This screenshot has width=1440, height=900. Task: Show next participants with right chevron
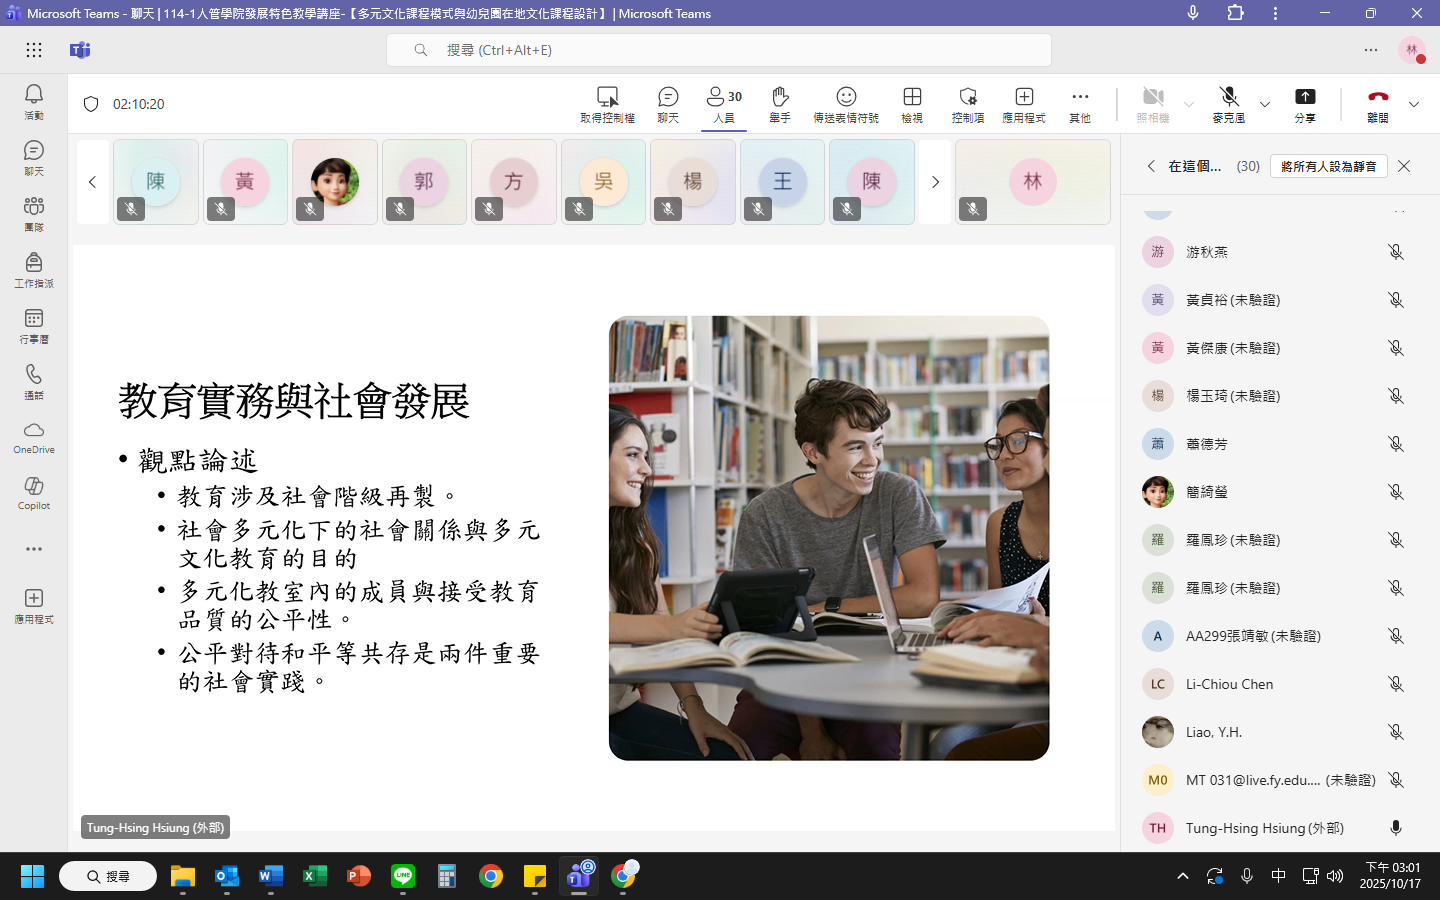(x=935, y=182)
